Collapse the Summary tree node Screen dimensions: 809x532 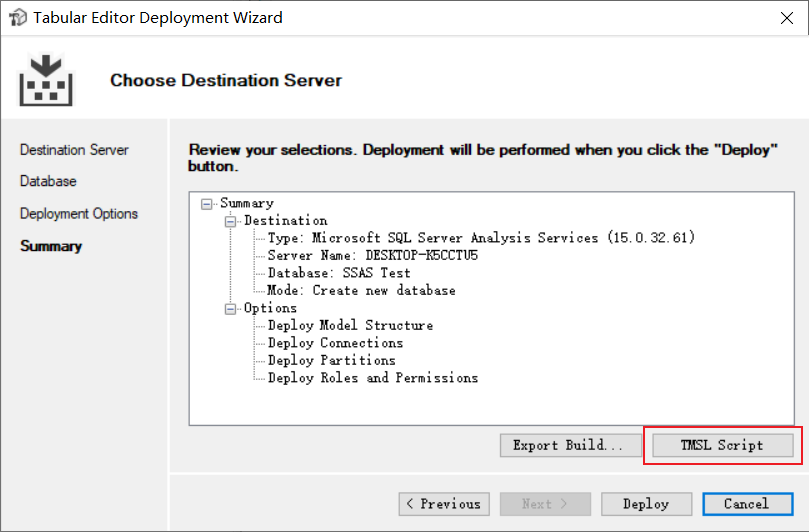tap(207, 204)
